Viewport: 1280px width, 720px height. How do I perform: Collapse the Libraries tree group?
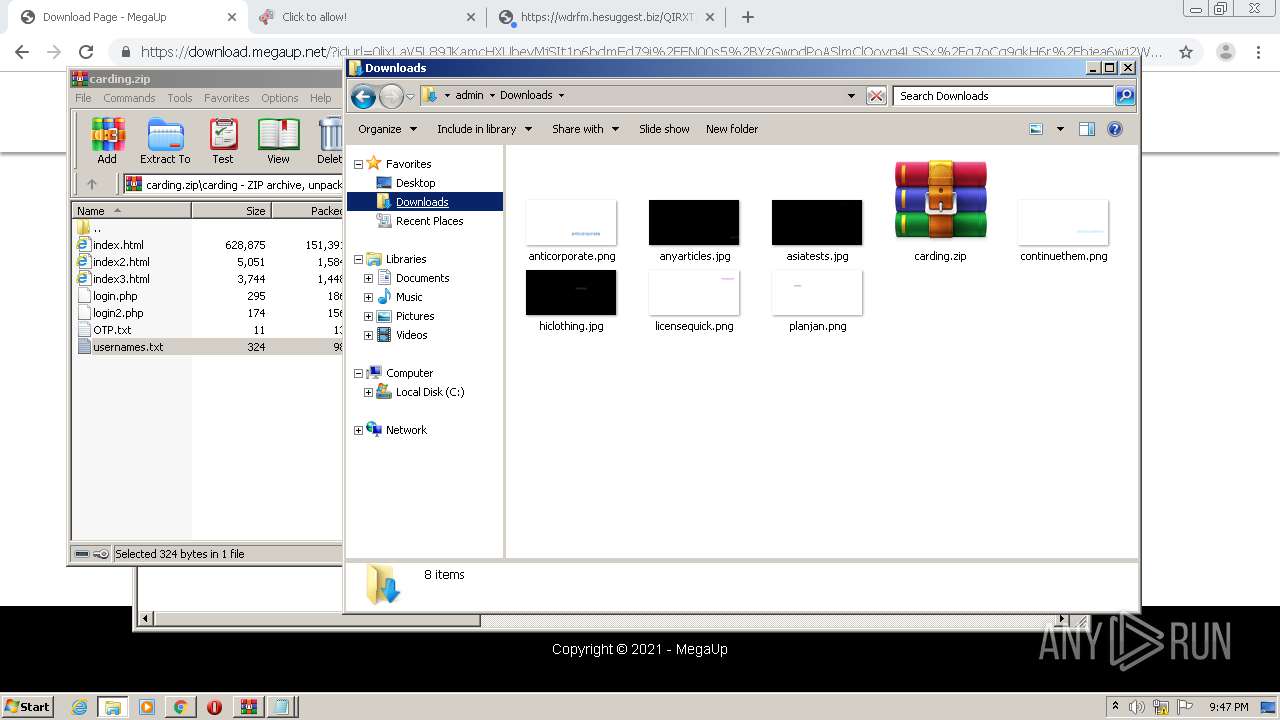359,259
